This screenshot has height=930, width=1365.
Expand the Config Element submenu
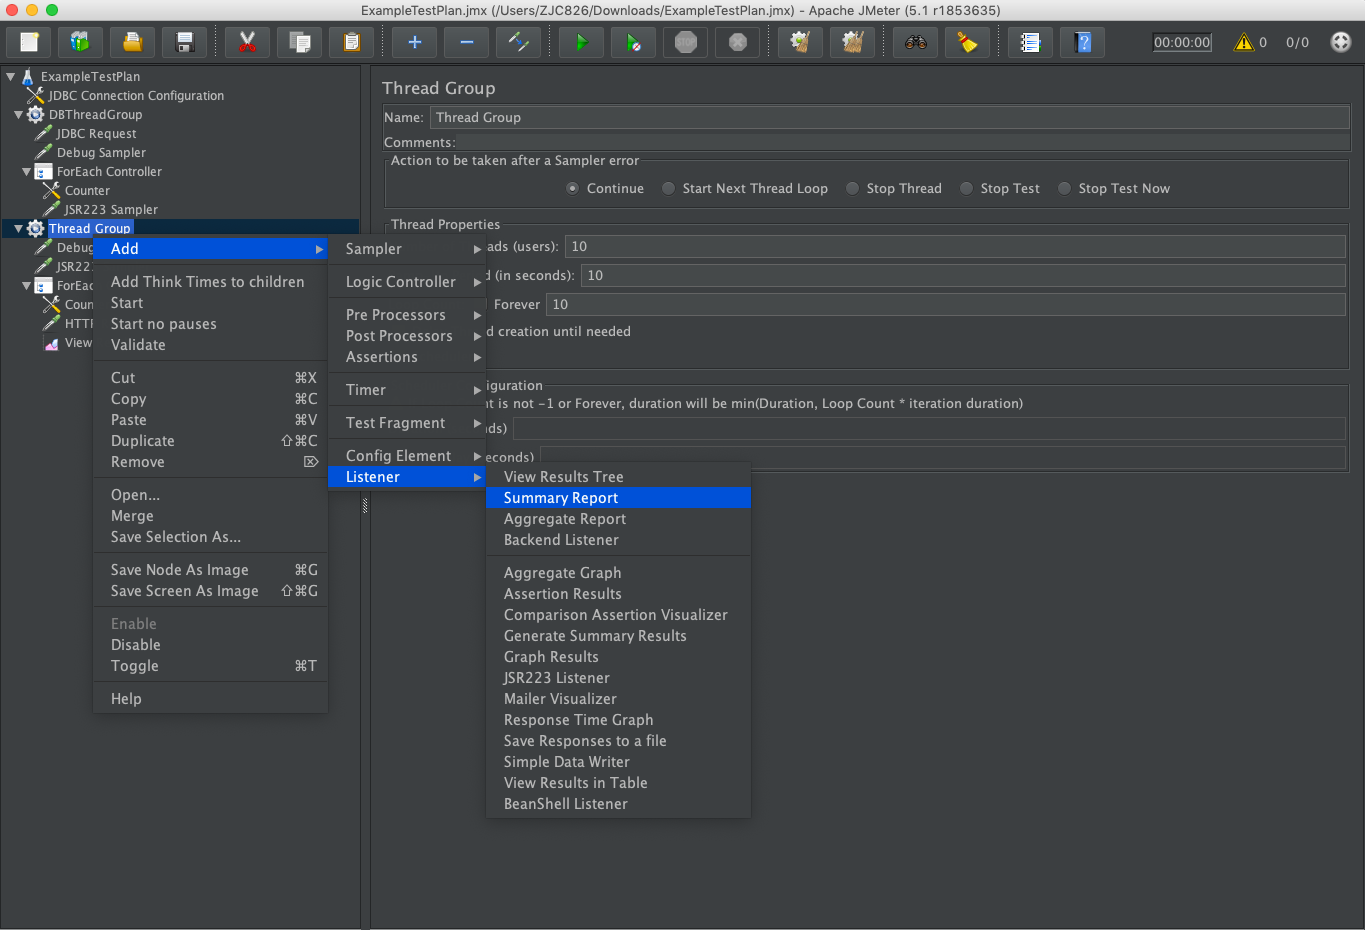(407, 456)
